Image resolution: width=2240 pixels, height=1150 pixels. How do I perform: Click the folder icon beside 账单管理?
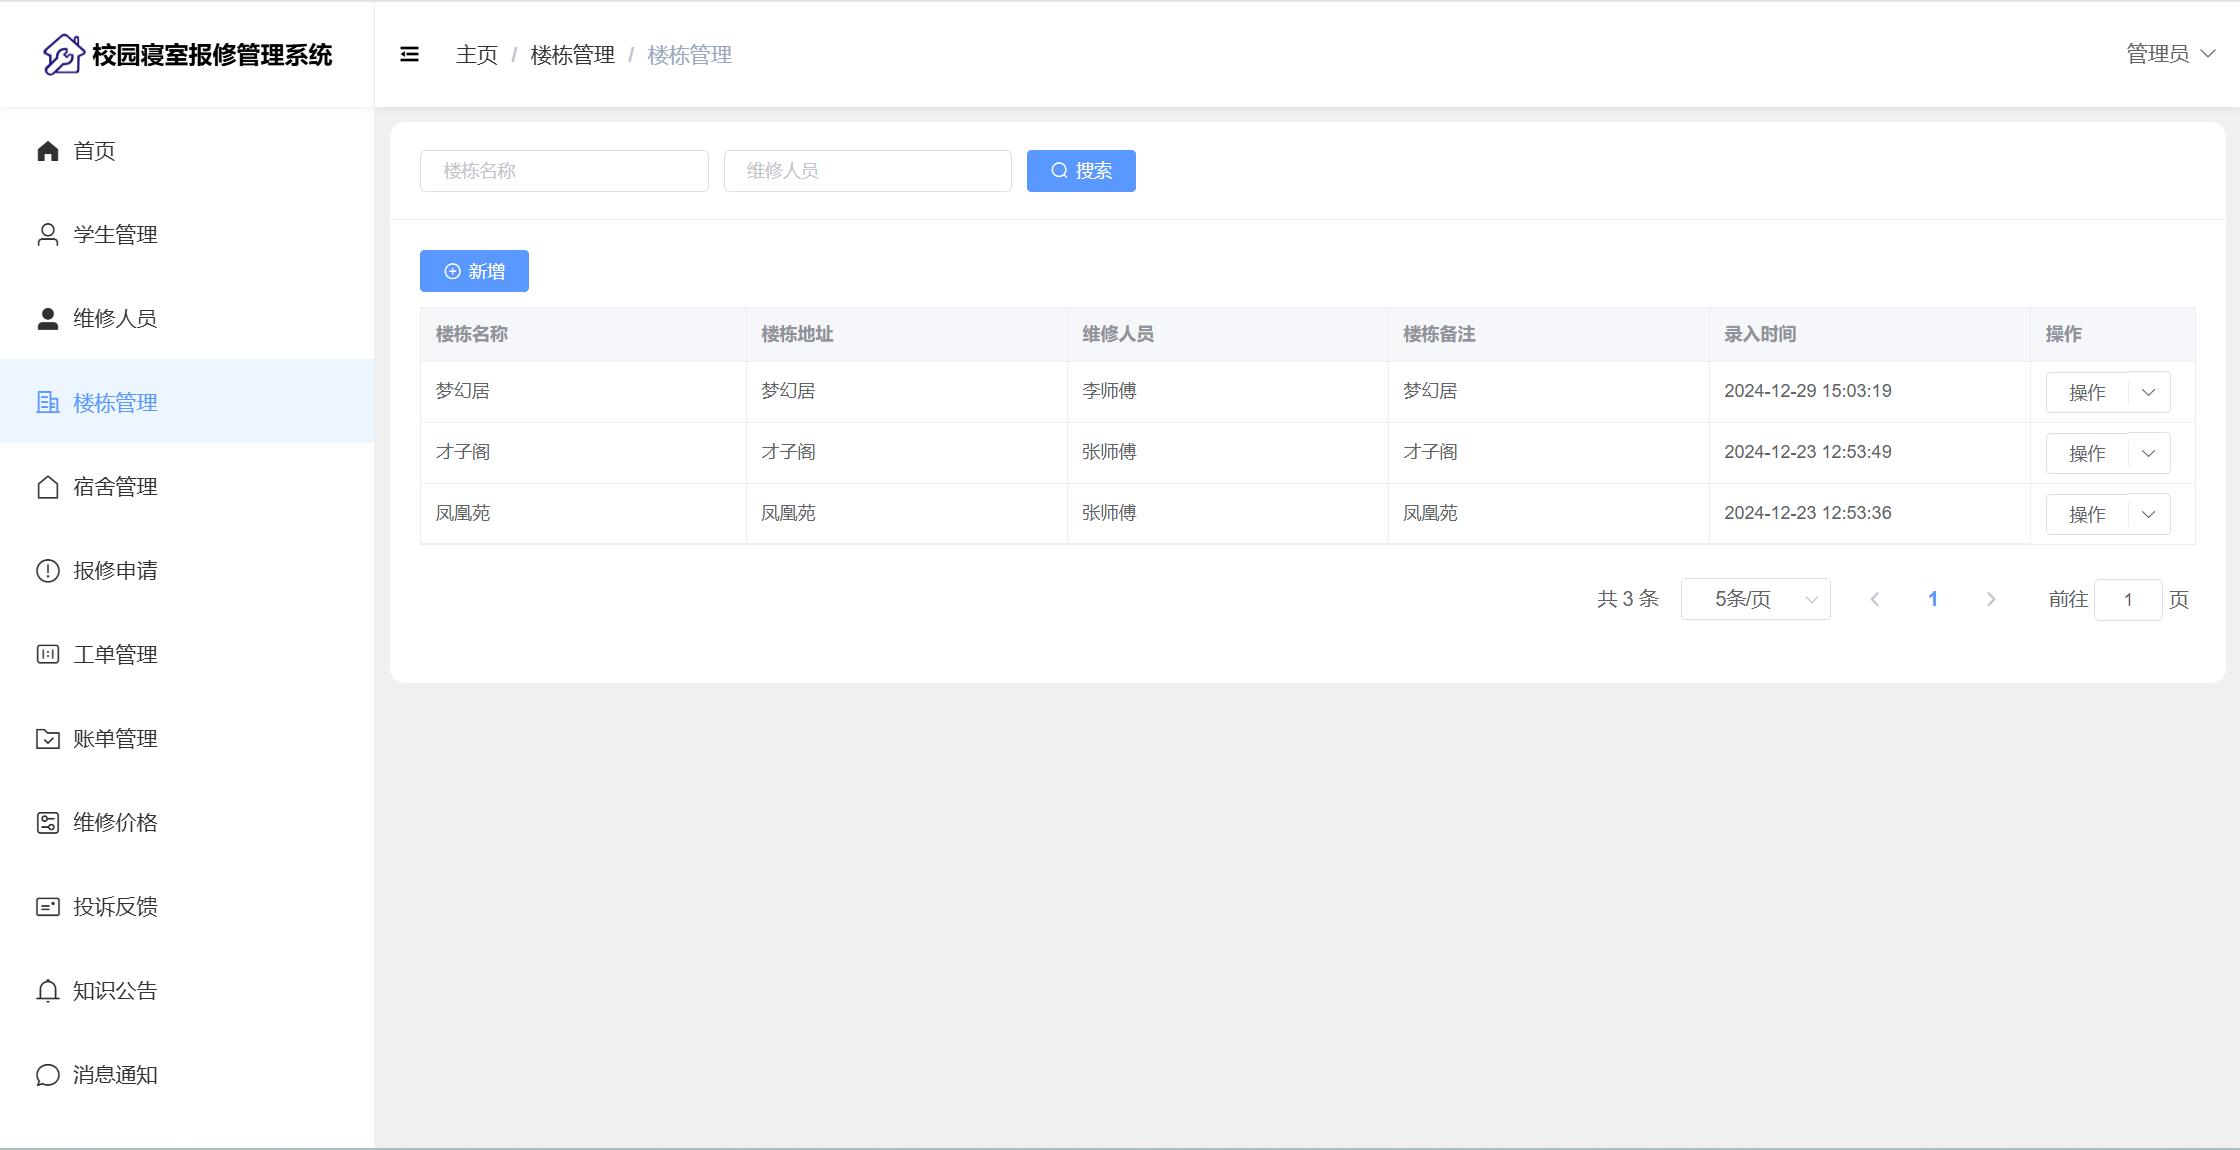[47, 739]
